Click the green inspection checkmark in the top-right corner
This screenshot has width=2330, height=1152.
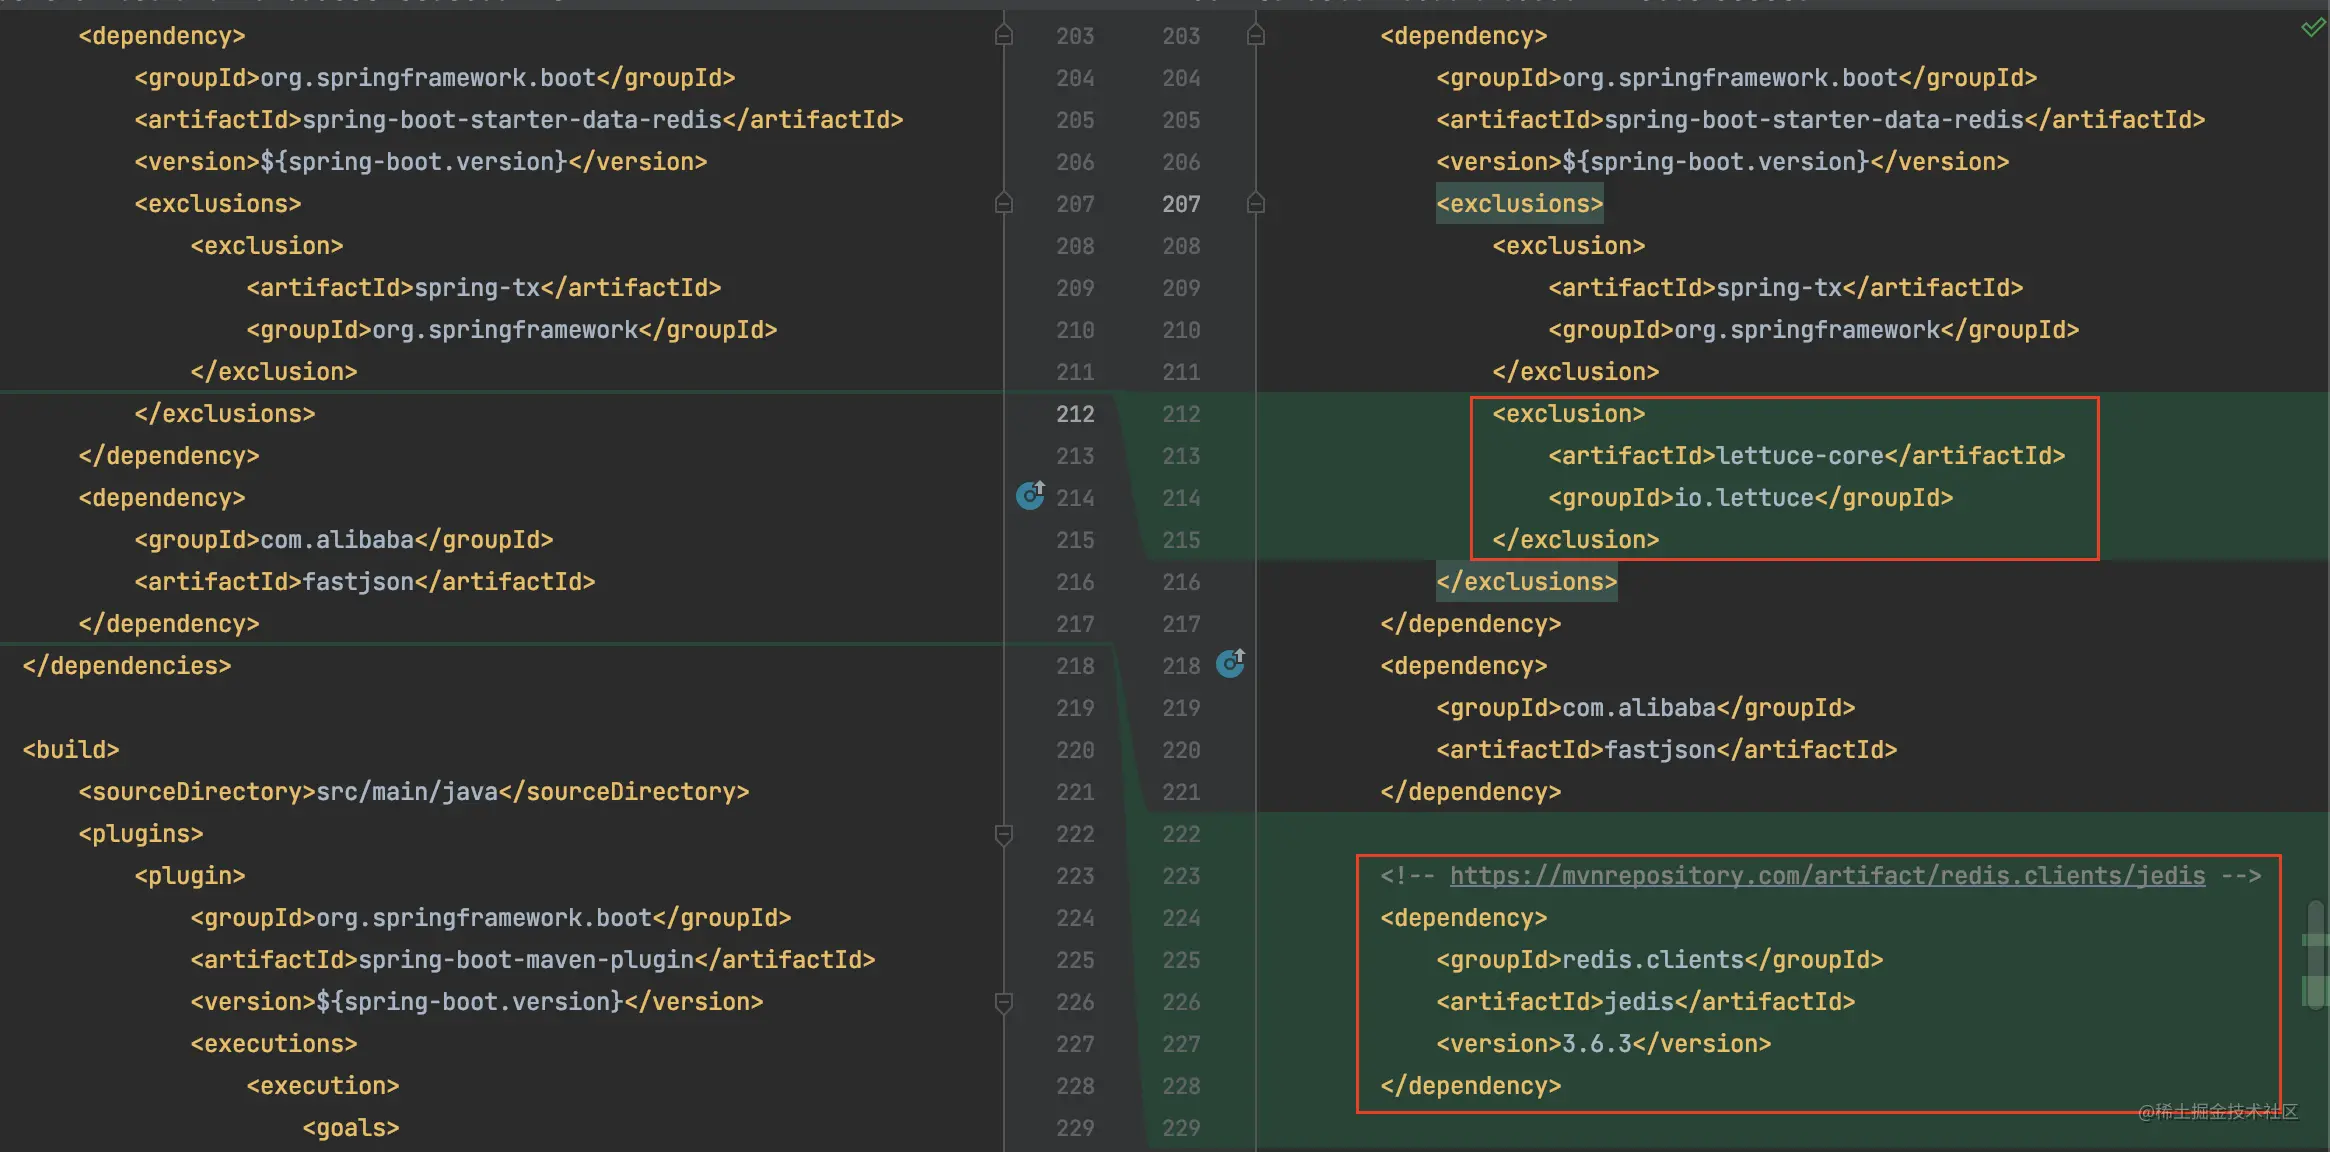point(2312,28)
